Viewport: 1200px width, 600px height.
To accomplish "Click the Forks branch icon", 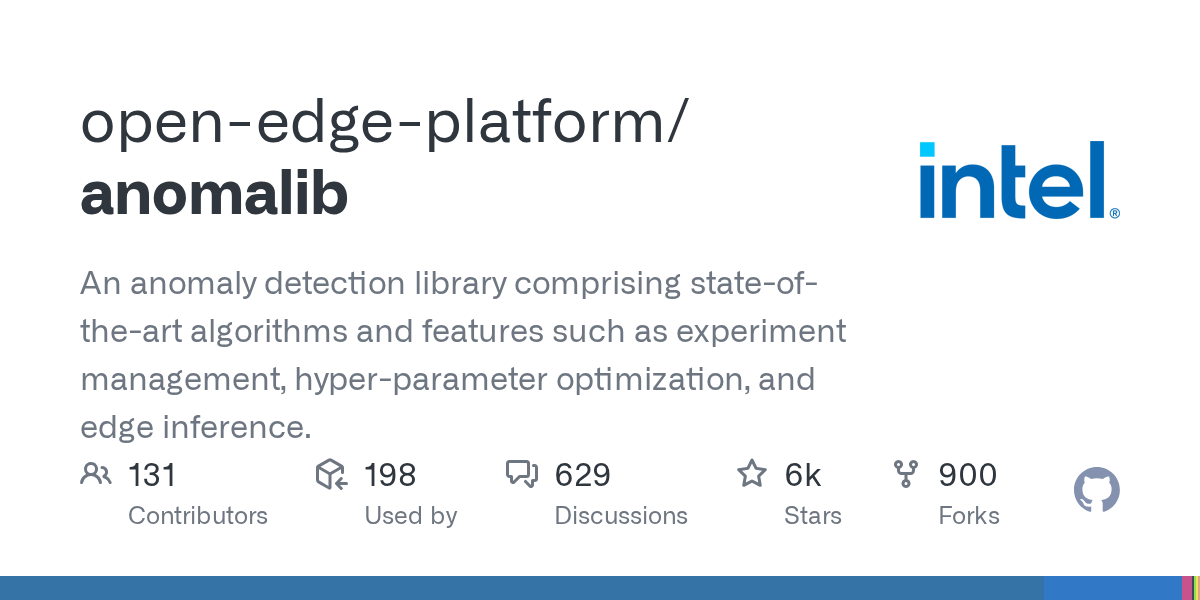I will coord(905,474).
